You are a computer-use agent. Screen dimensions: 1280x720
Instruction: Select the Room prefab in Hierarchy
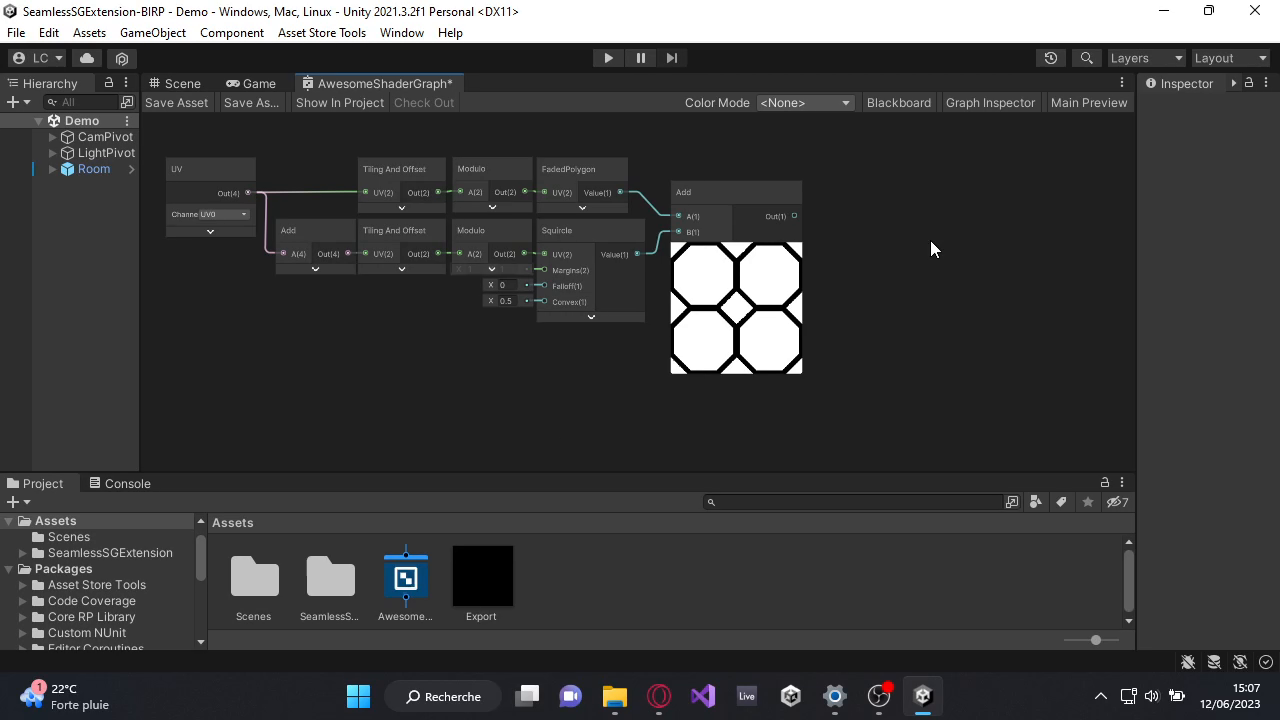point(94,169)
